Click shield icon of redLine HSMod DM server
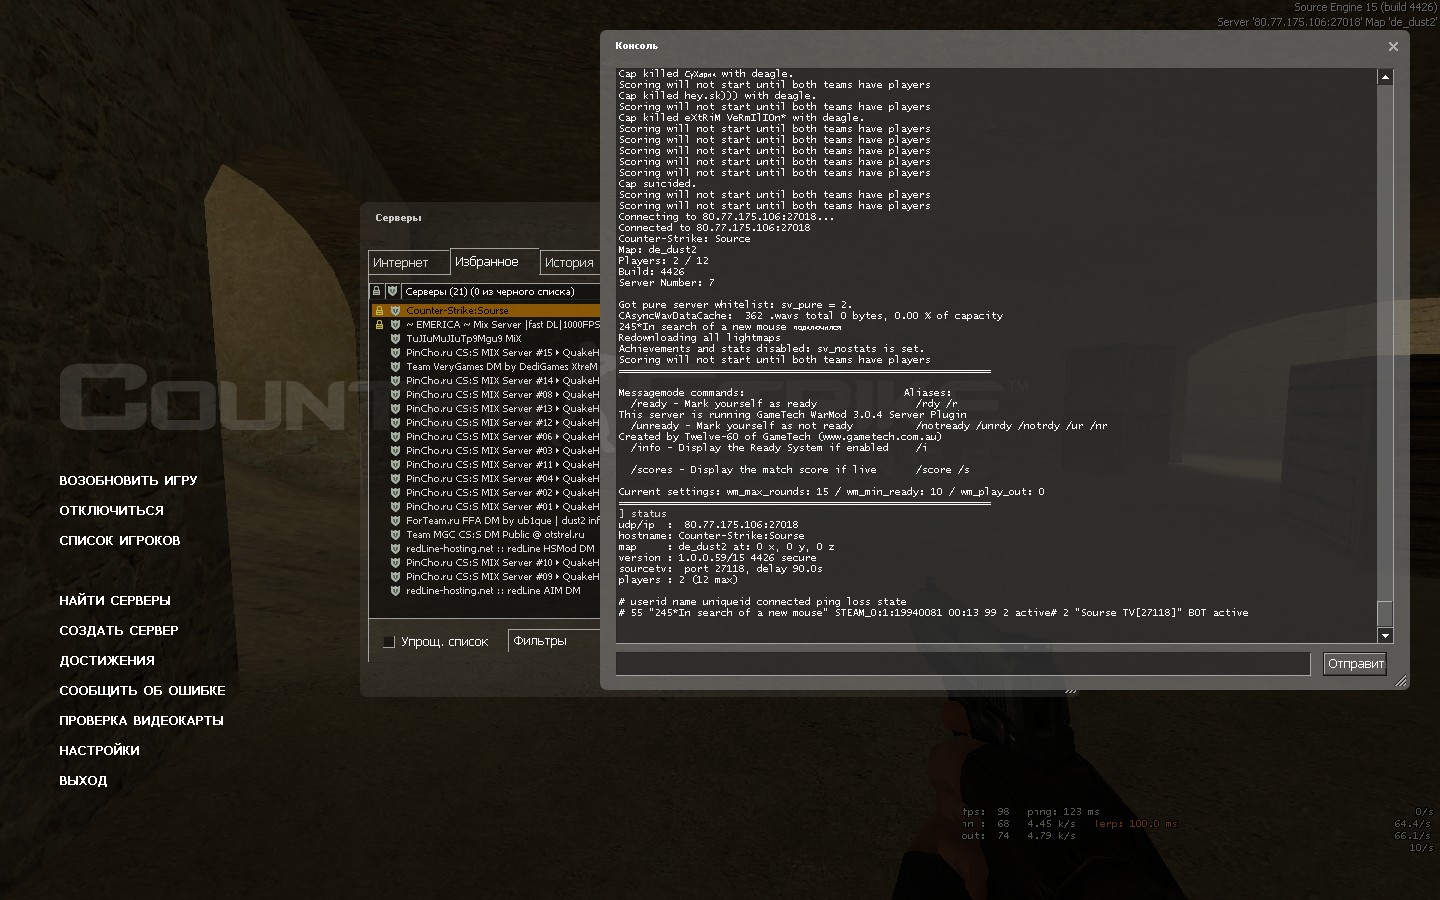The width and height of the screenshot is (1440, 900). click(x=395, y=549)
